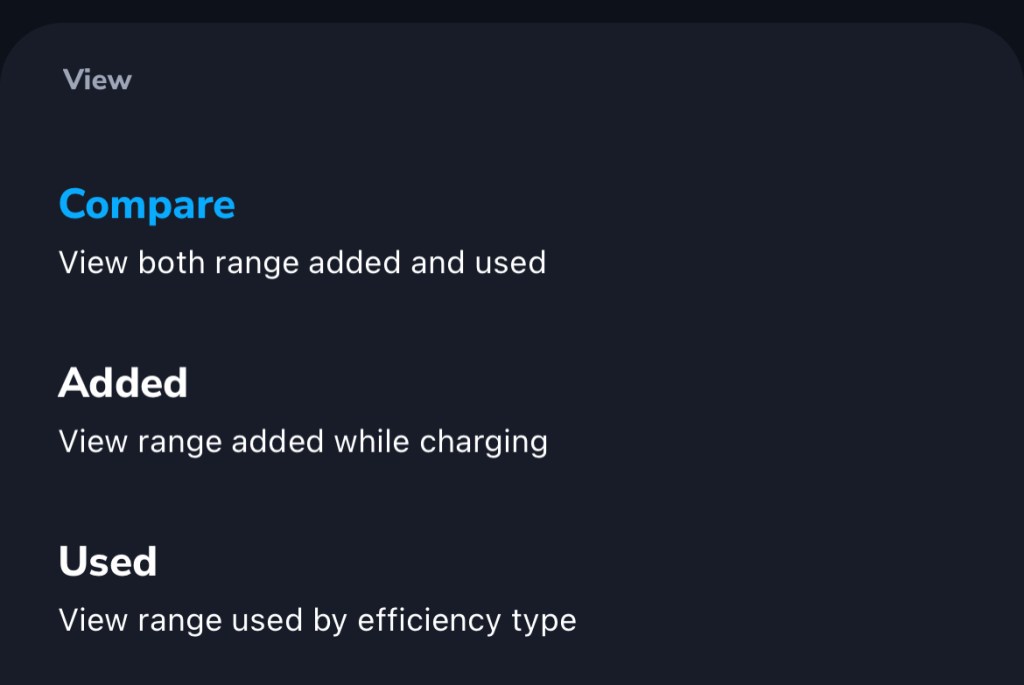The width and height of the screenshot is (1024, 685).
Task: Choose the blue highlighted Compare heading
Action: click(147, 205)
